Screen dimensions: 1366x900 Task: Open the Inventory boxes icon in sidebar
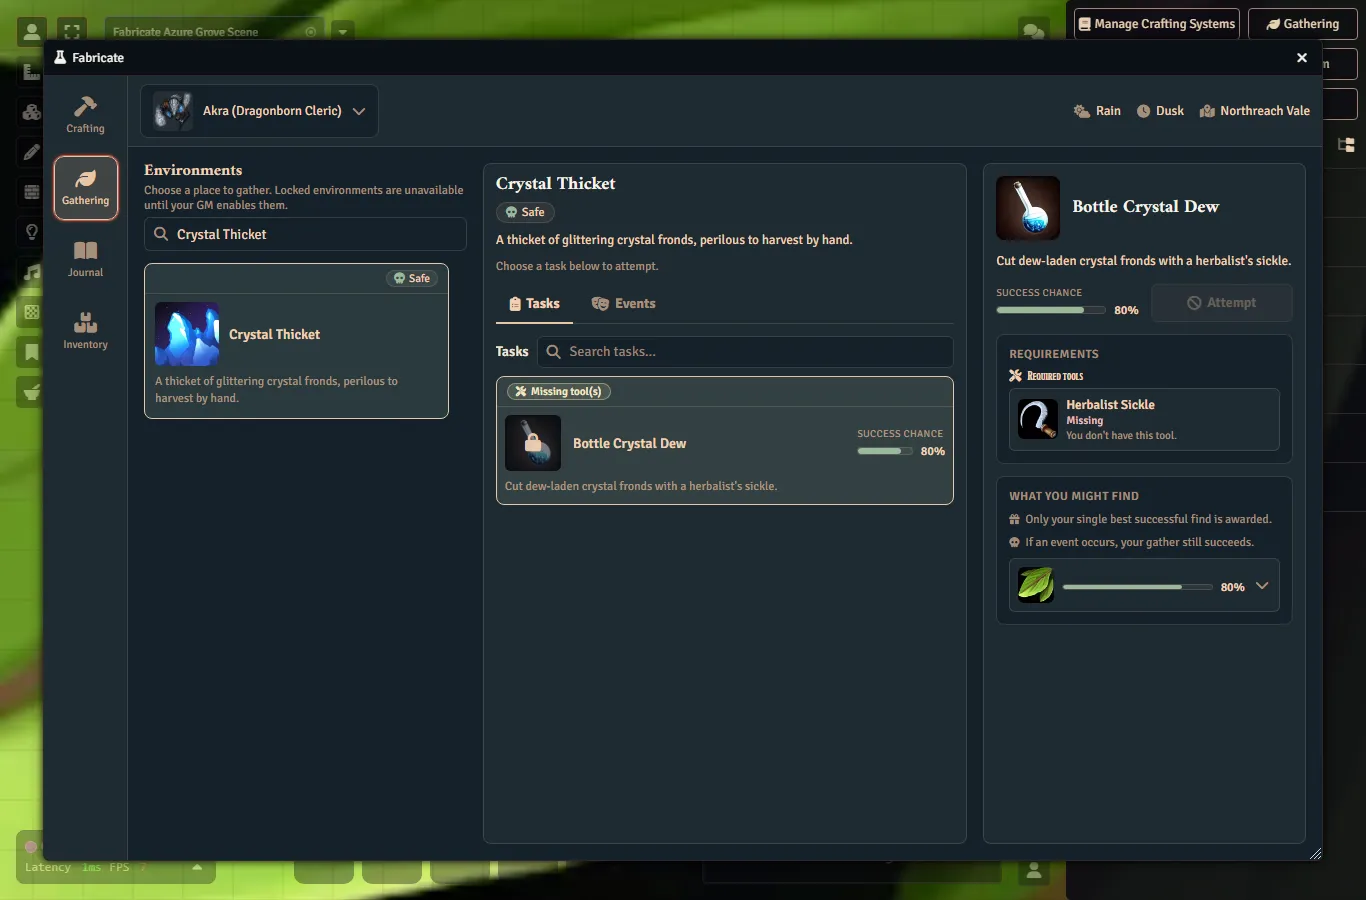tap(86, 322)
